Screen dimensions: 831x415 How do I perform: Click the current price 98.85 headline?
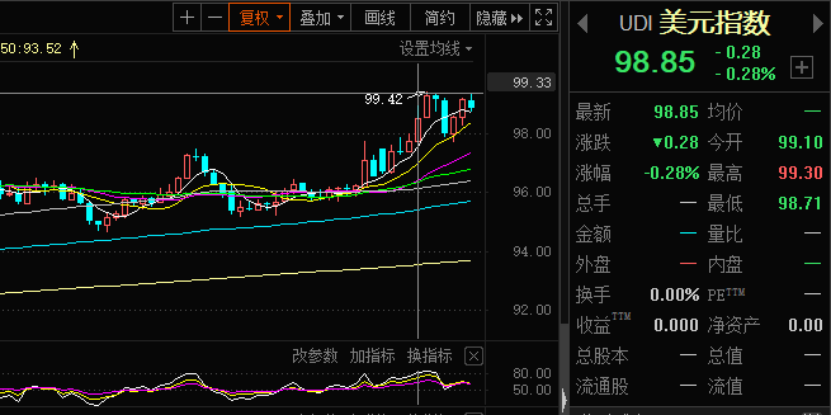pos(655,61)
